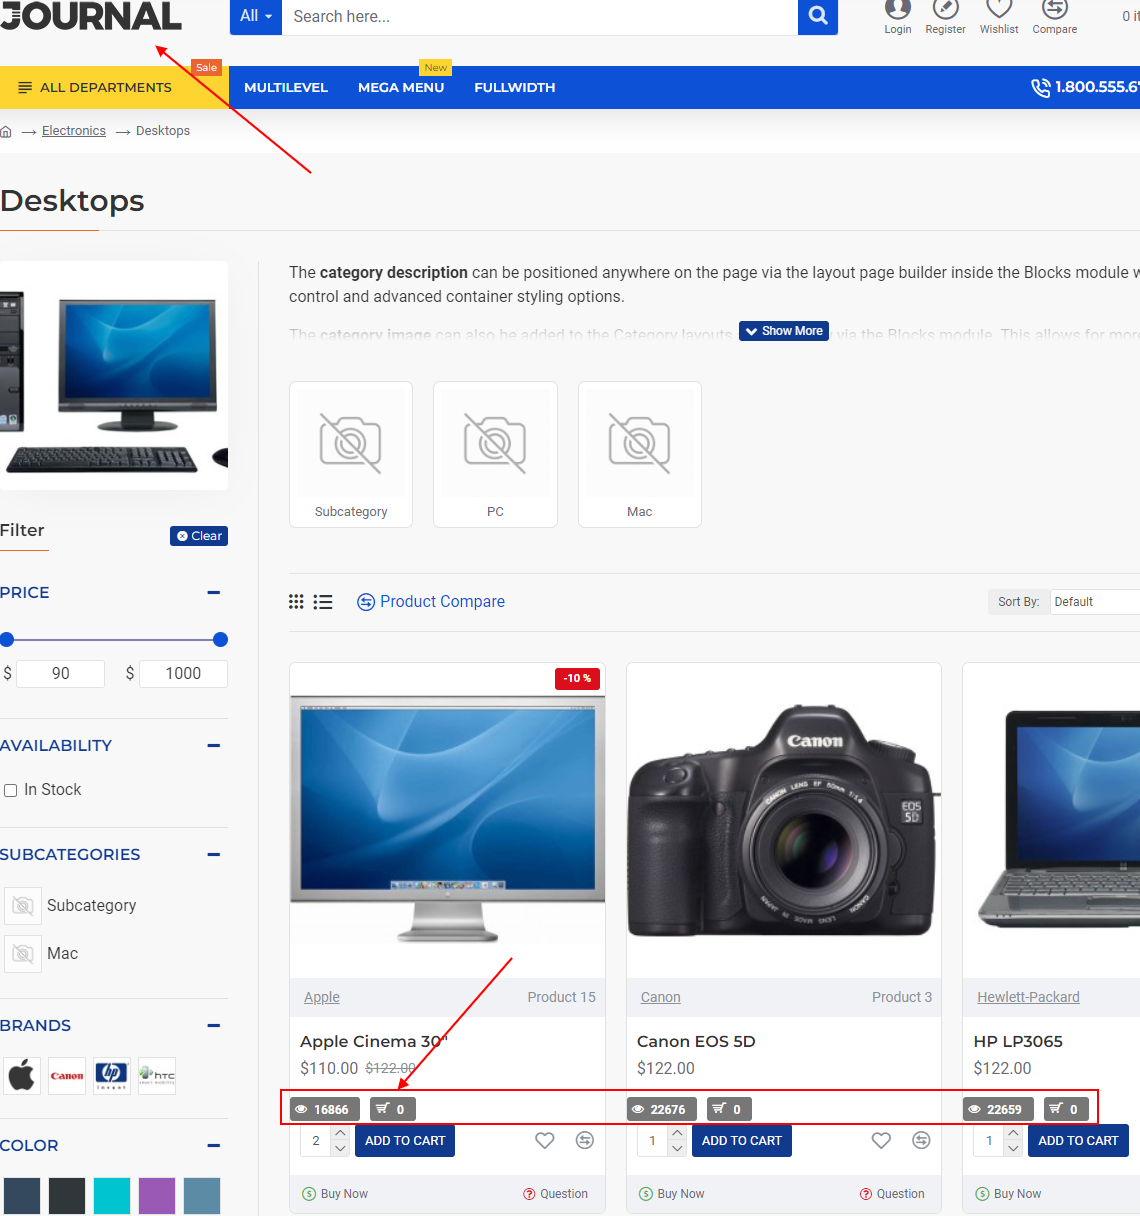Collapse the Brands filter section

[213, 1025]
